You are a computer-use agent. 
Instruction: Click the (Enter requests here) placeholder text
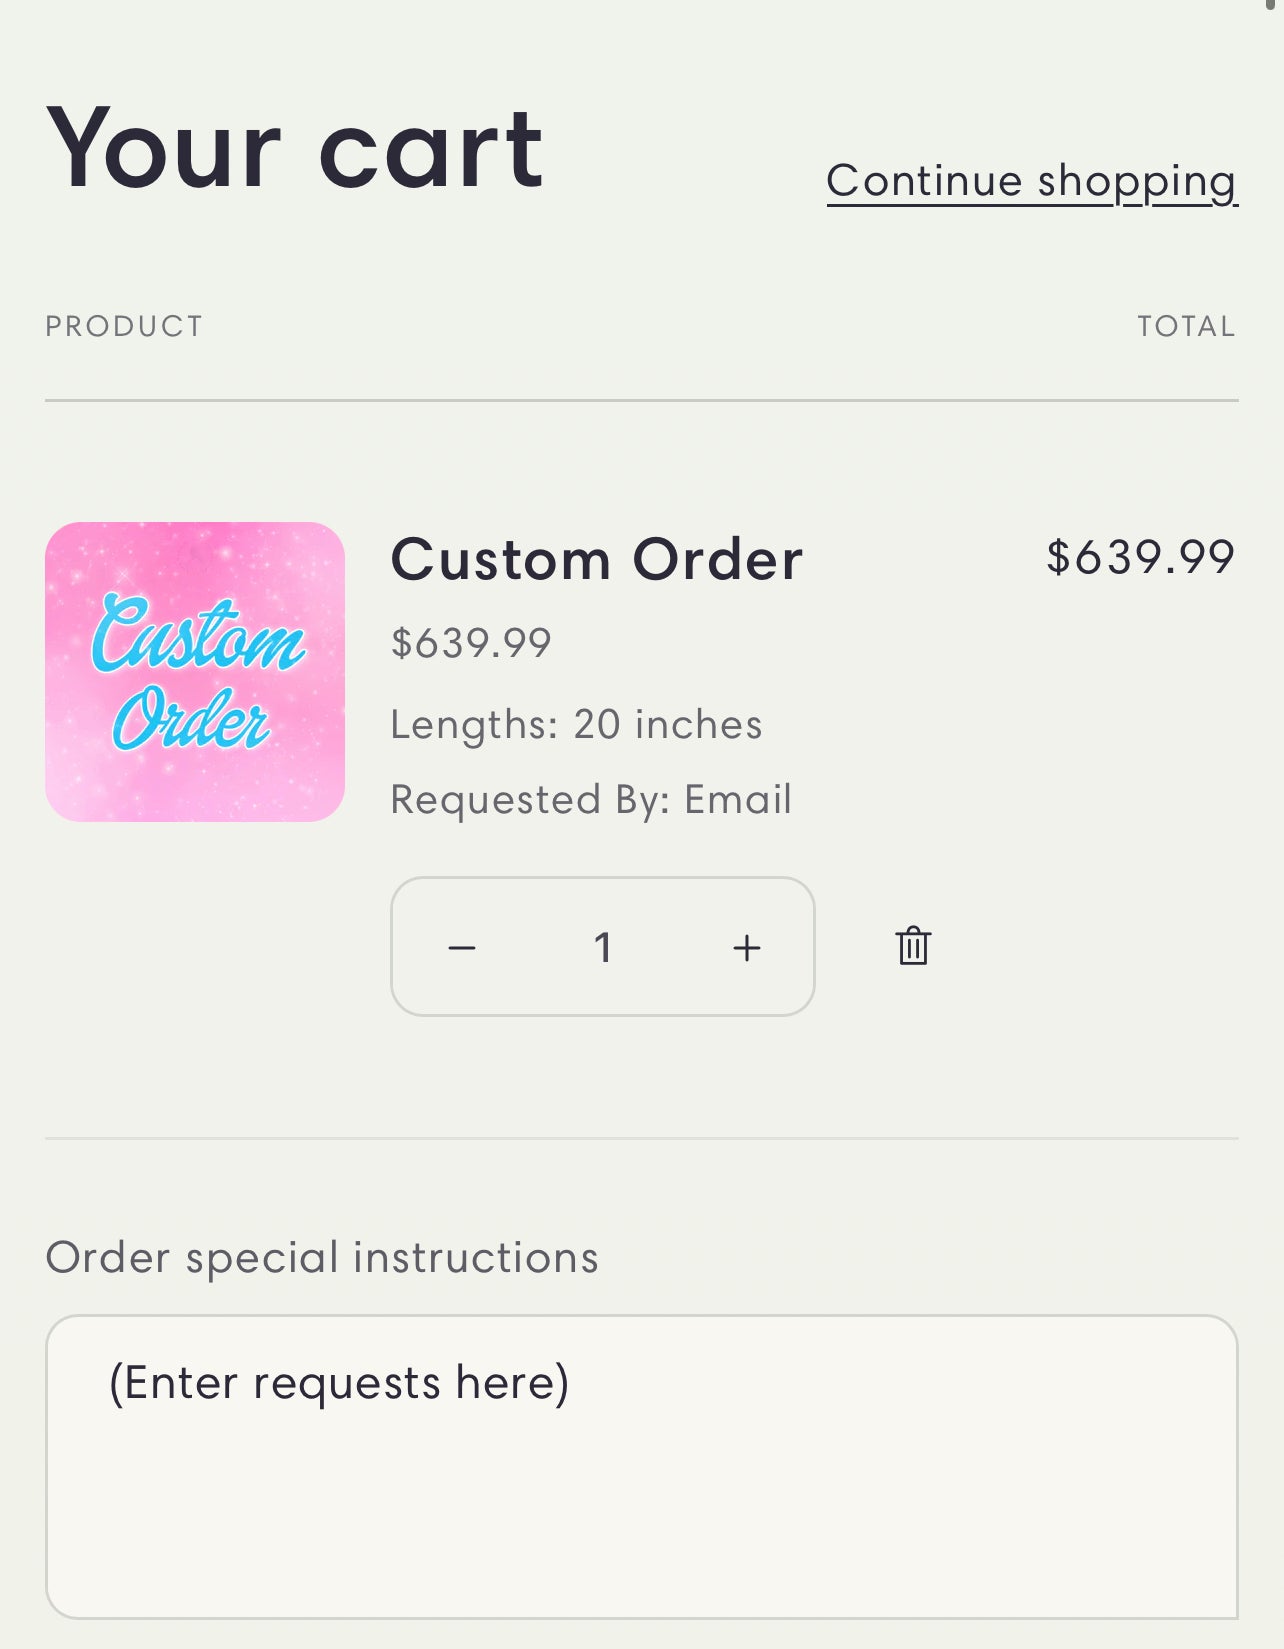coord(339,1384)
